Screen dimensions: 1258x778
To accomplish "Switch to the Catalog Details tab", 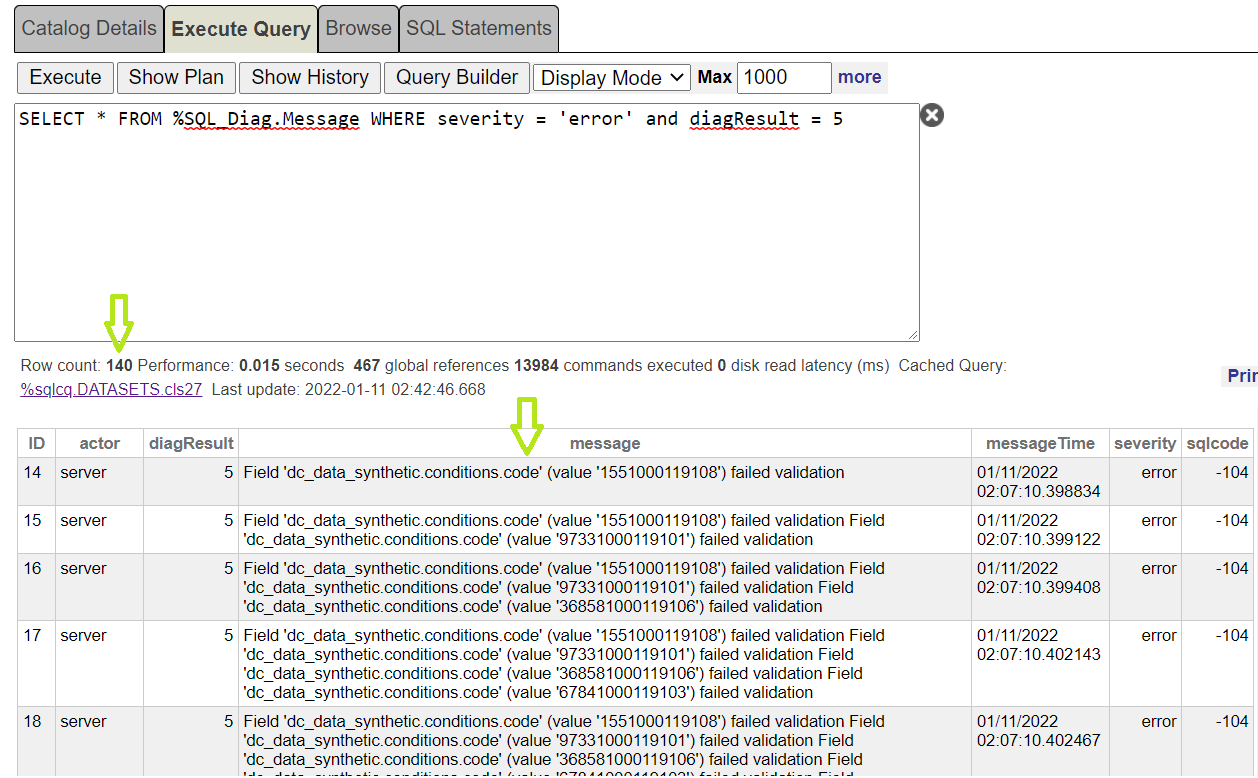I will (89, 28).
